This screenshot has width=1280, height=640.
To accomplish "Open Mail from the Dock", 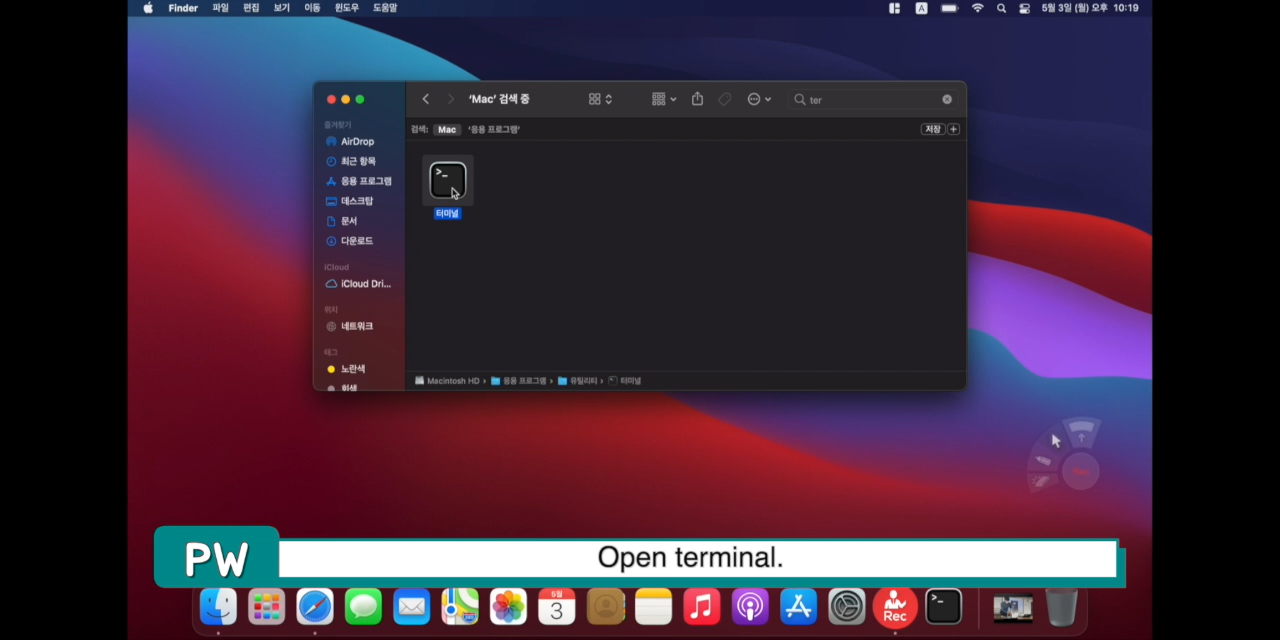I will click(x=411, y=606).
